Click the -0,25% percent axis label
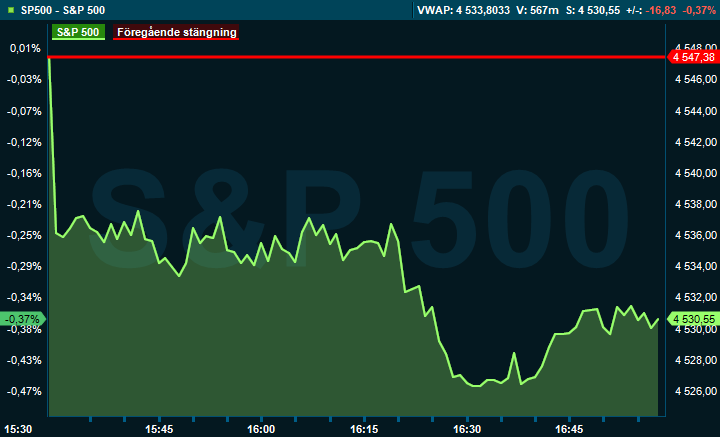 24,235
